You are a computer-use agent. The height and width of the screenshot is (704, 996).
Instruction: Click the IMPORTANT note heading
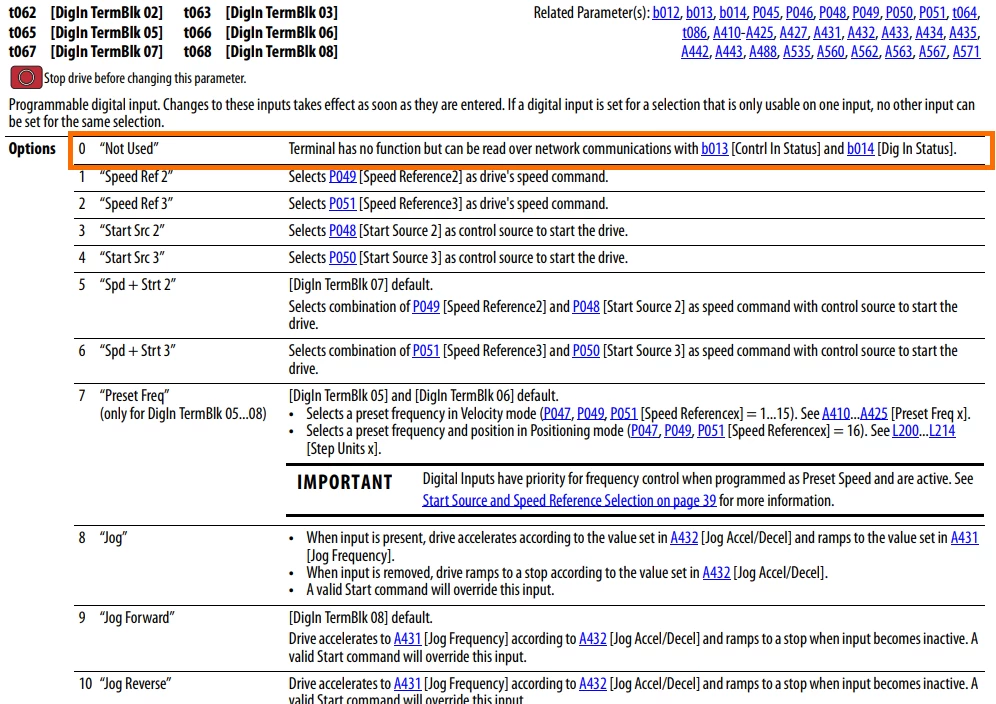coord(345,482)
